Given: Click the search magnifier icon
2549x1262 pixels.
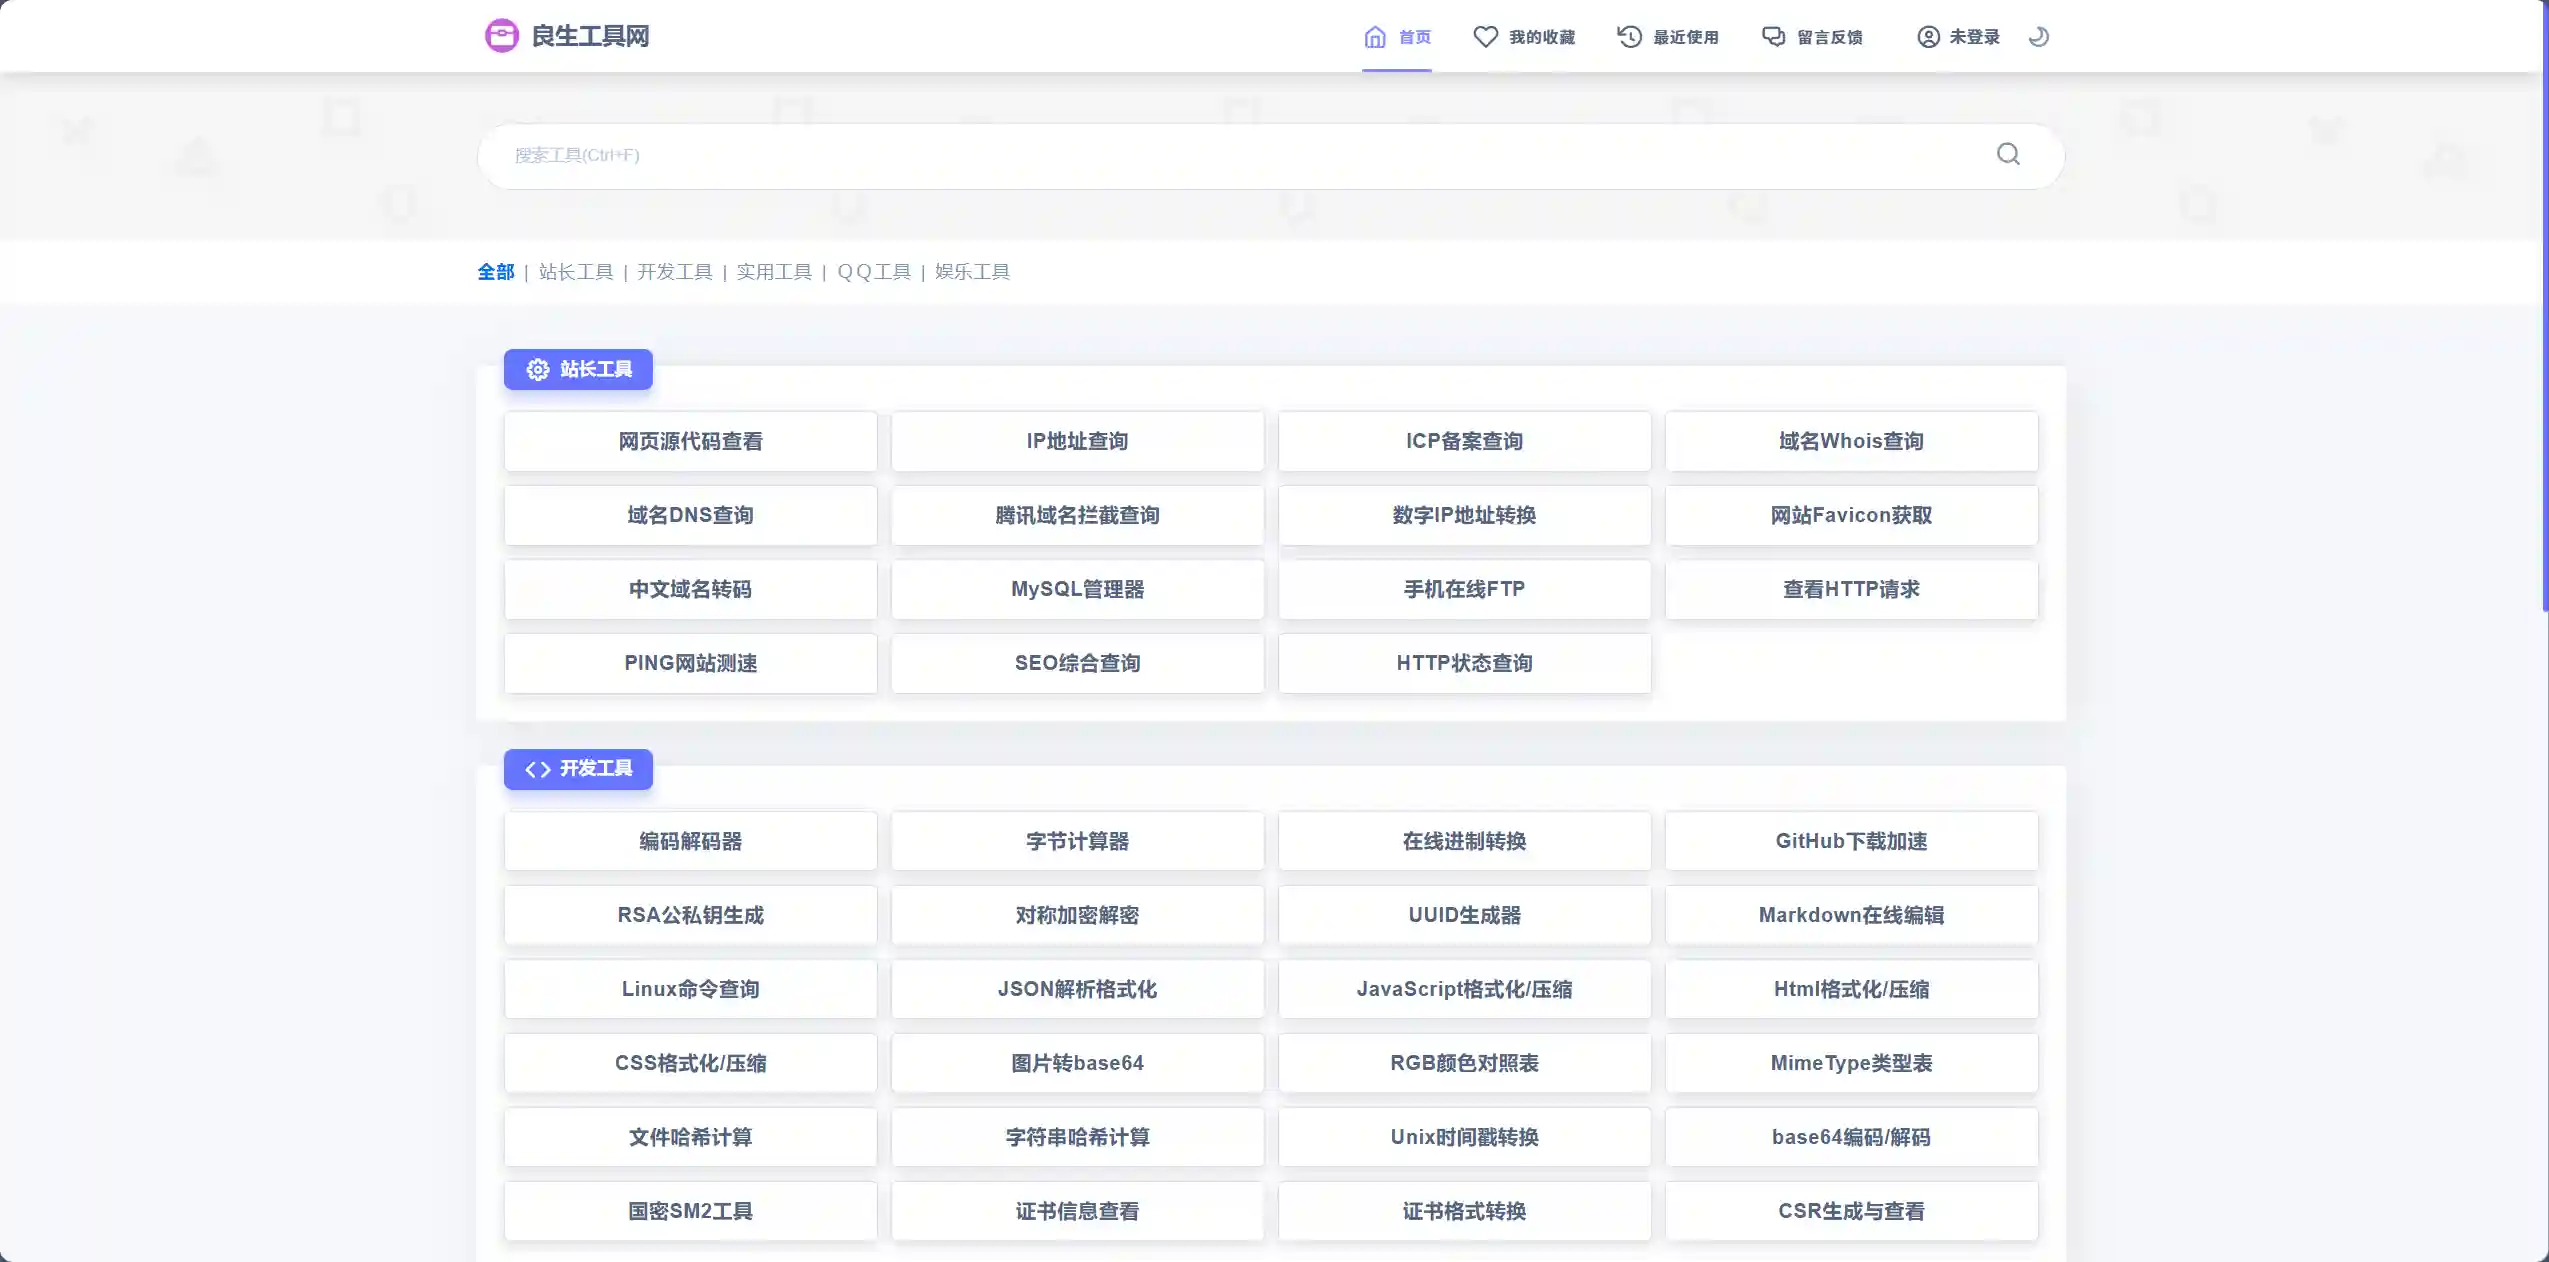Looking at the screenshot, I should point(2008,154).
